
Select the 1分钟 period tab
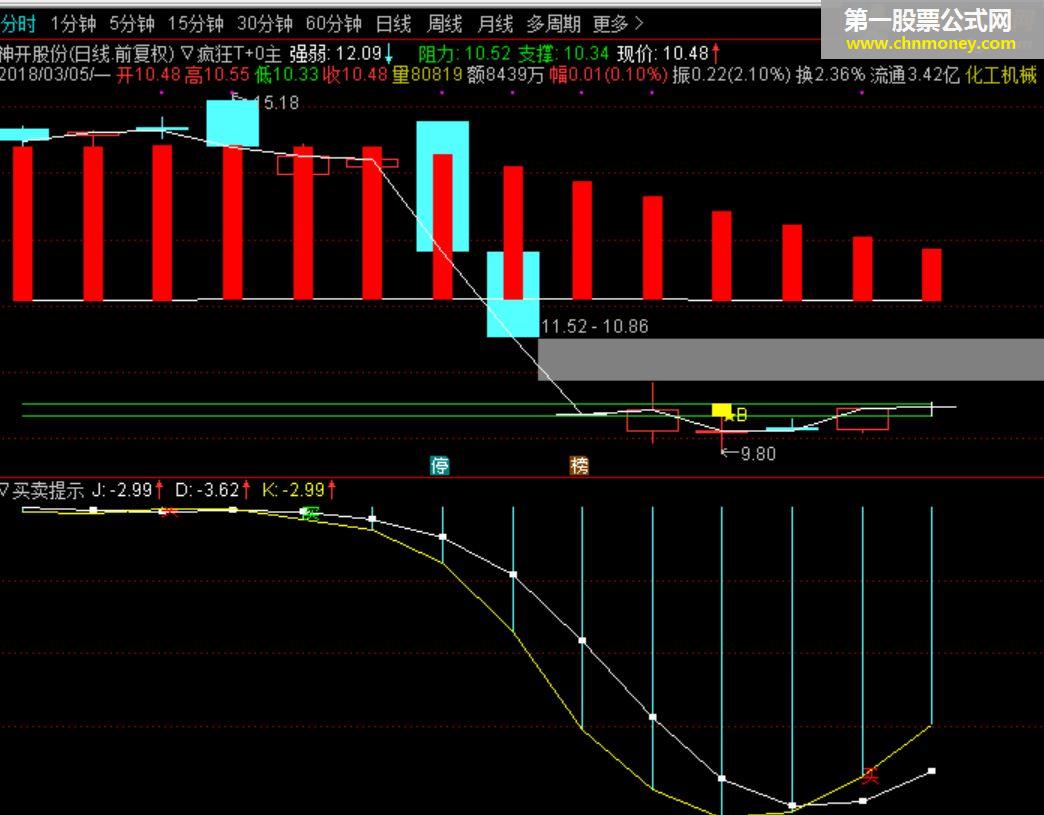coord(73,25)
